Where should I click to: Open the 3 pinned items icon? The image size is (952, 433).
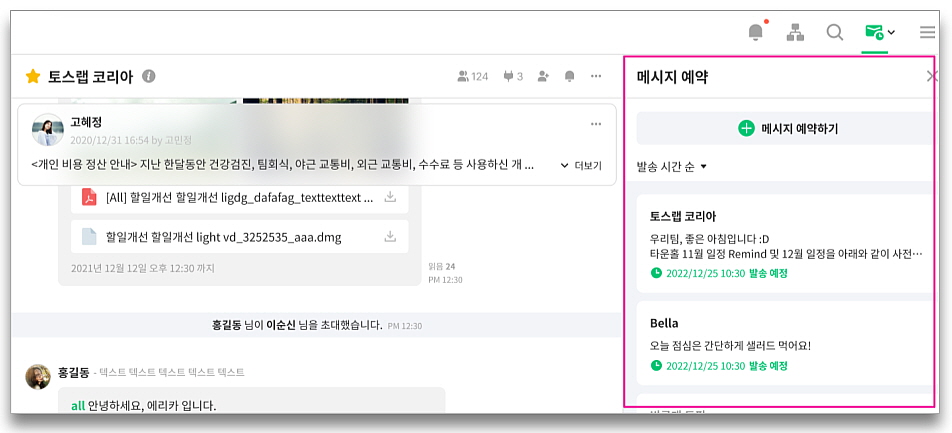[513, 76]
